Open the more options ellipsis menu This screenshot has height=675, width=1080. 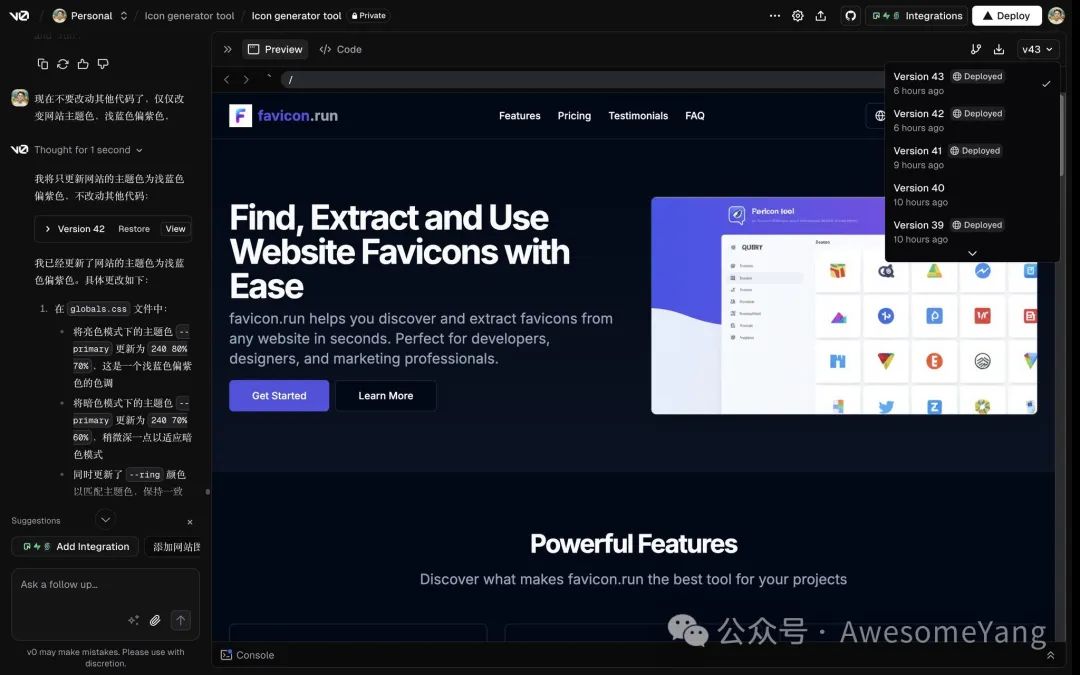[775, 15]
